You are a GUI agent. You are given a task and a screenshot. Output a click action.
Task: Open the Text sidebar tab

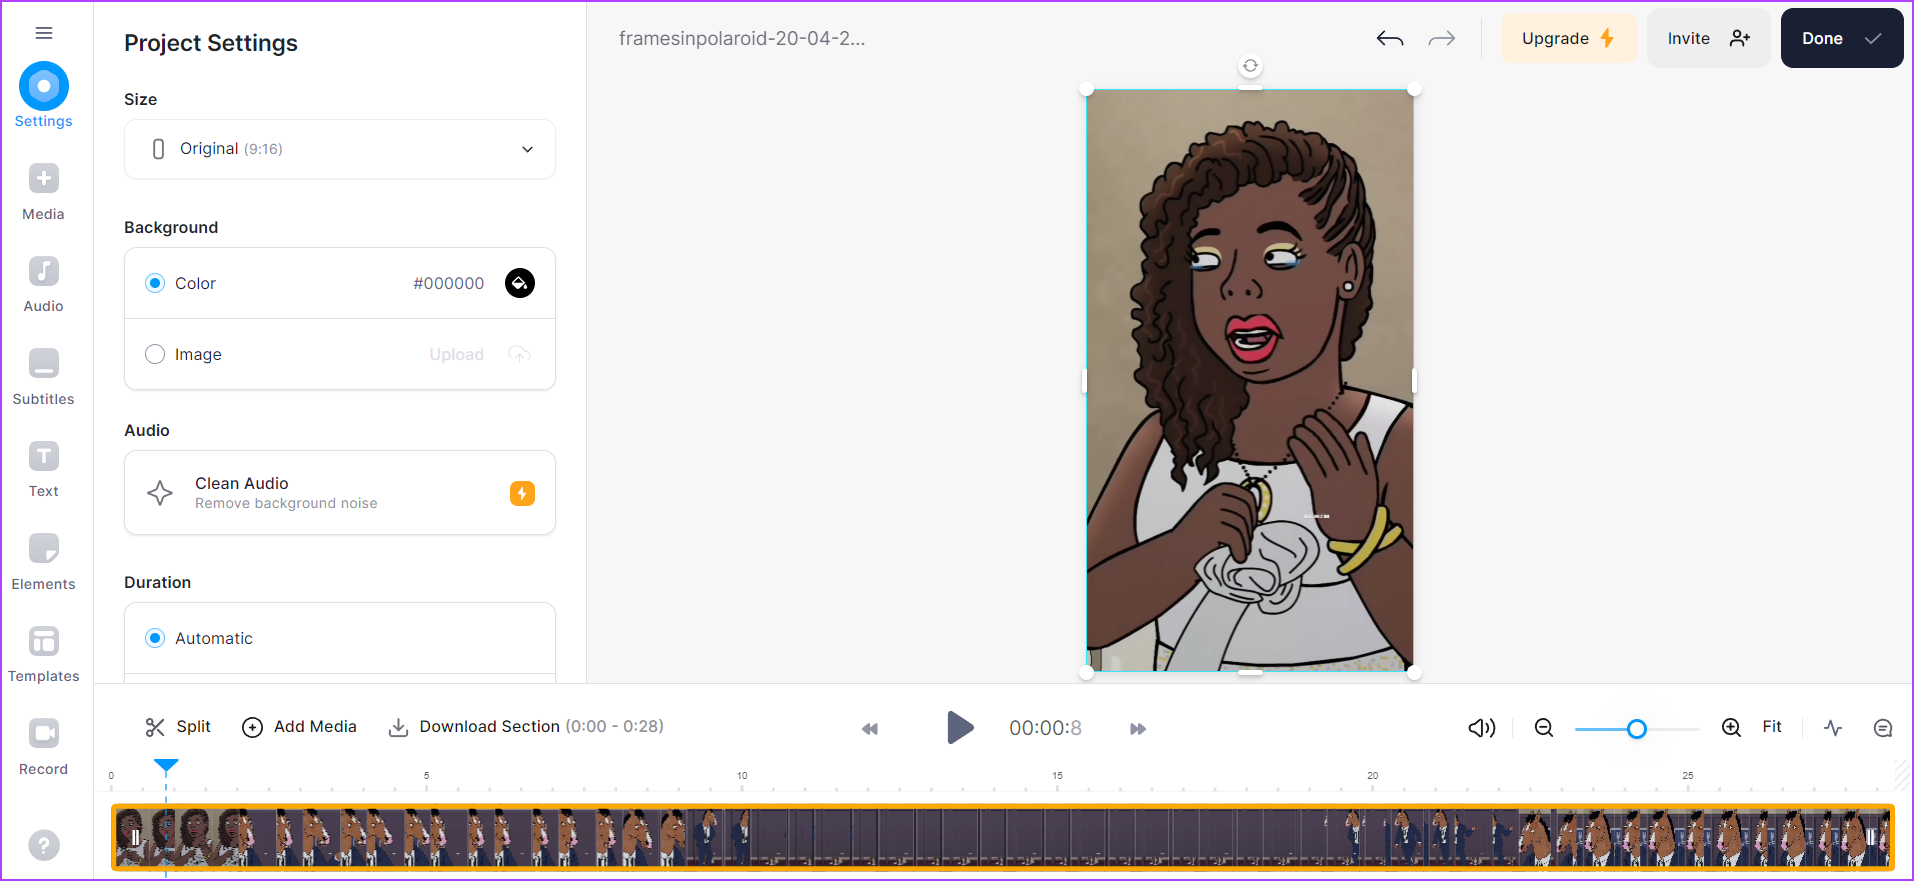click(x=44, y=470)
